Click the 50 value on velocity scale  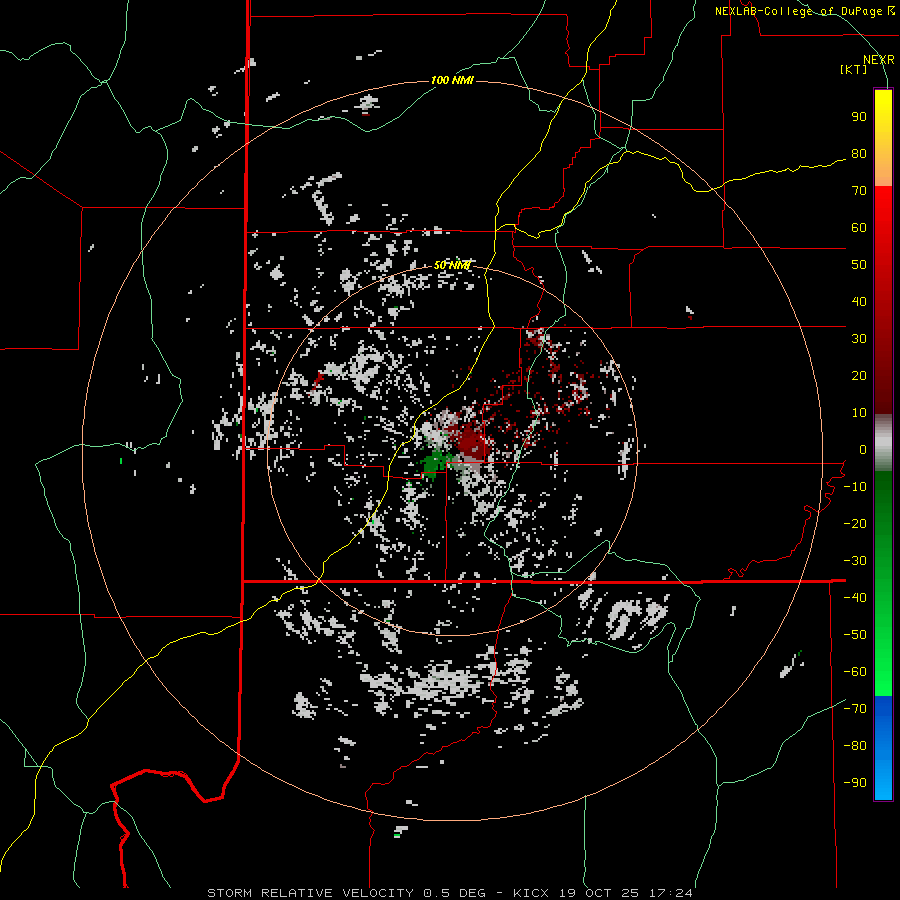tap(859, 265)
